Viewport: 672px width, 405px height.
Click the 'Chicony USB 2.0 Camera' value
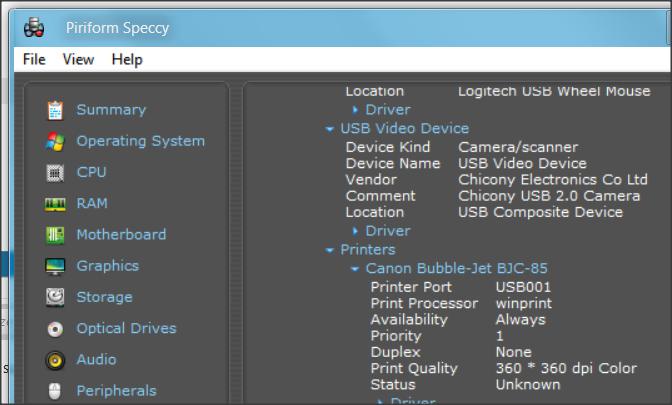point(549,196)
